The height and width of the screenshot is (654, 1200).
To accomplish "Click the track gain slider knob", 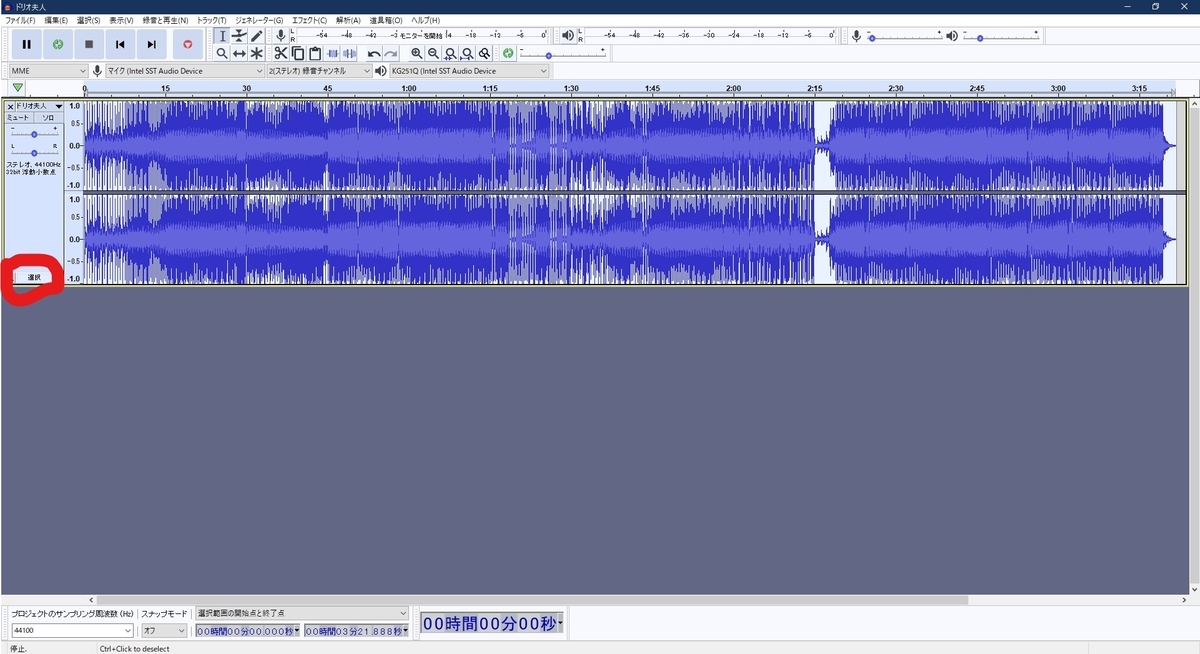I will 34,134.
